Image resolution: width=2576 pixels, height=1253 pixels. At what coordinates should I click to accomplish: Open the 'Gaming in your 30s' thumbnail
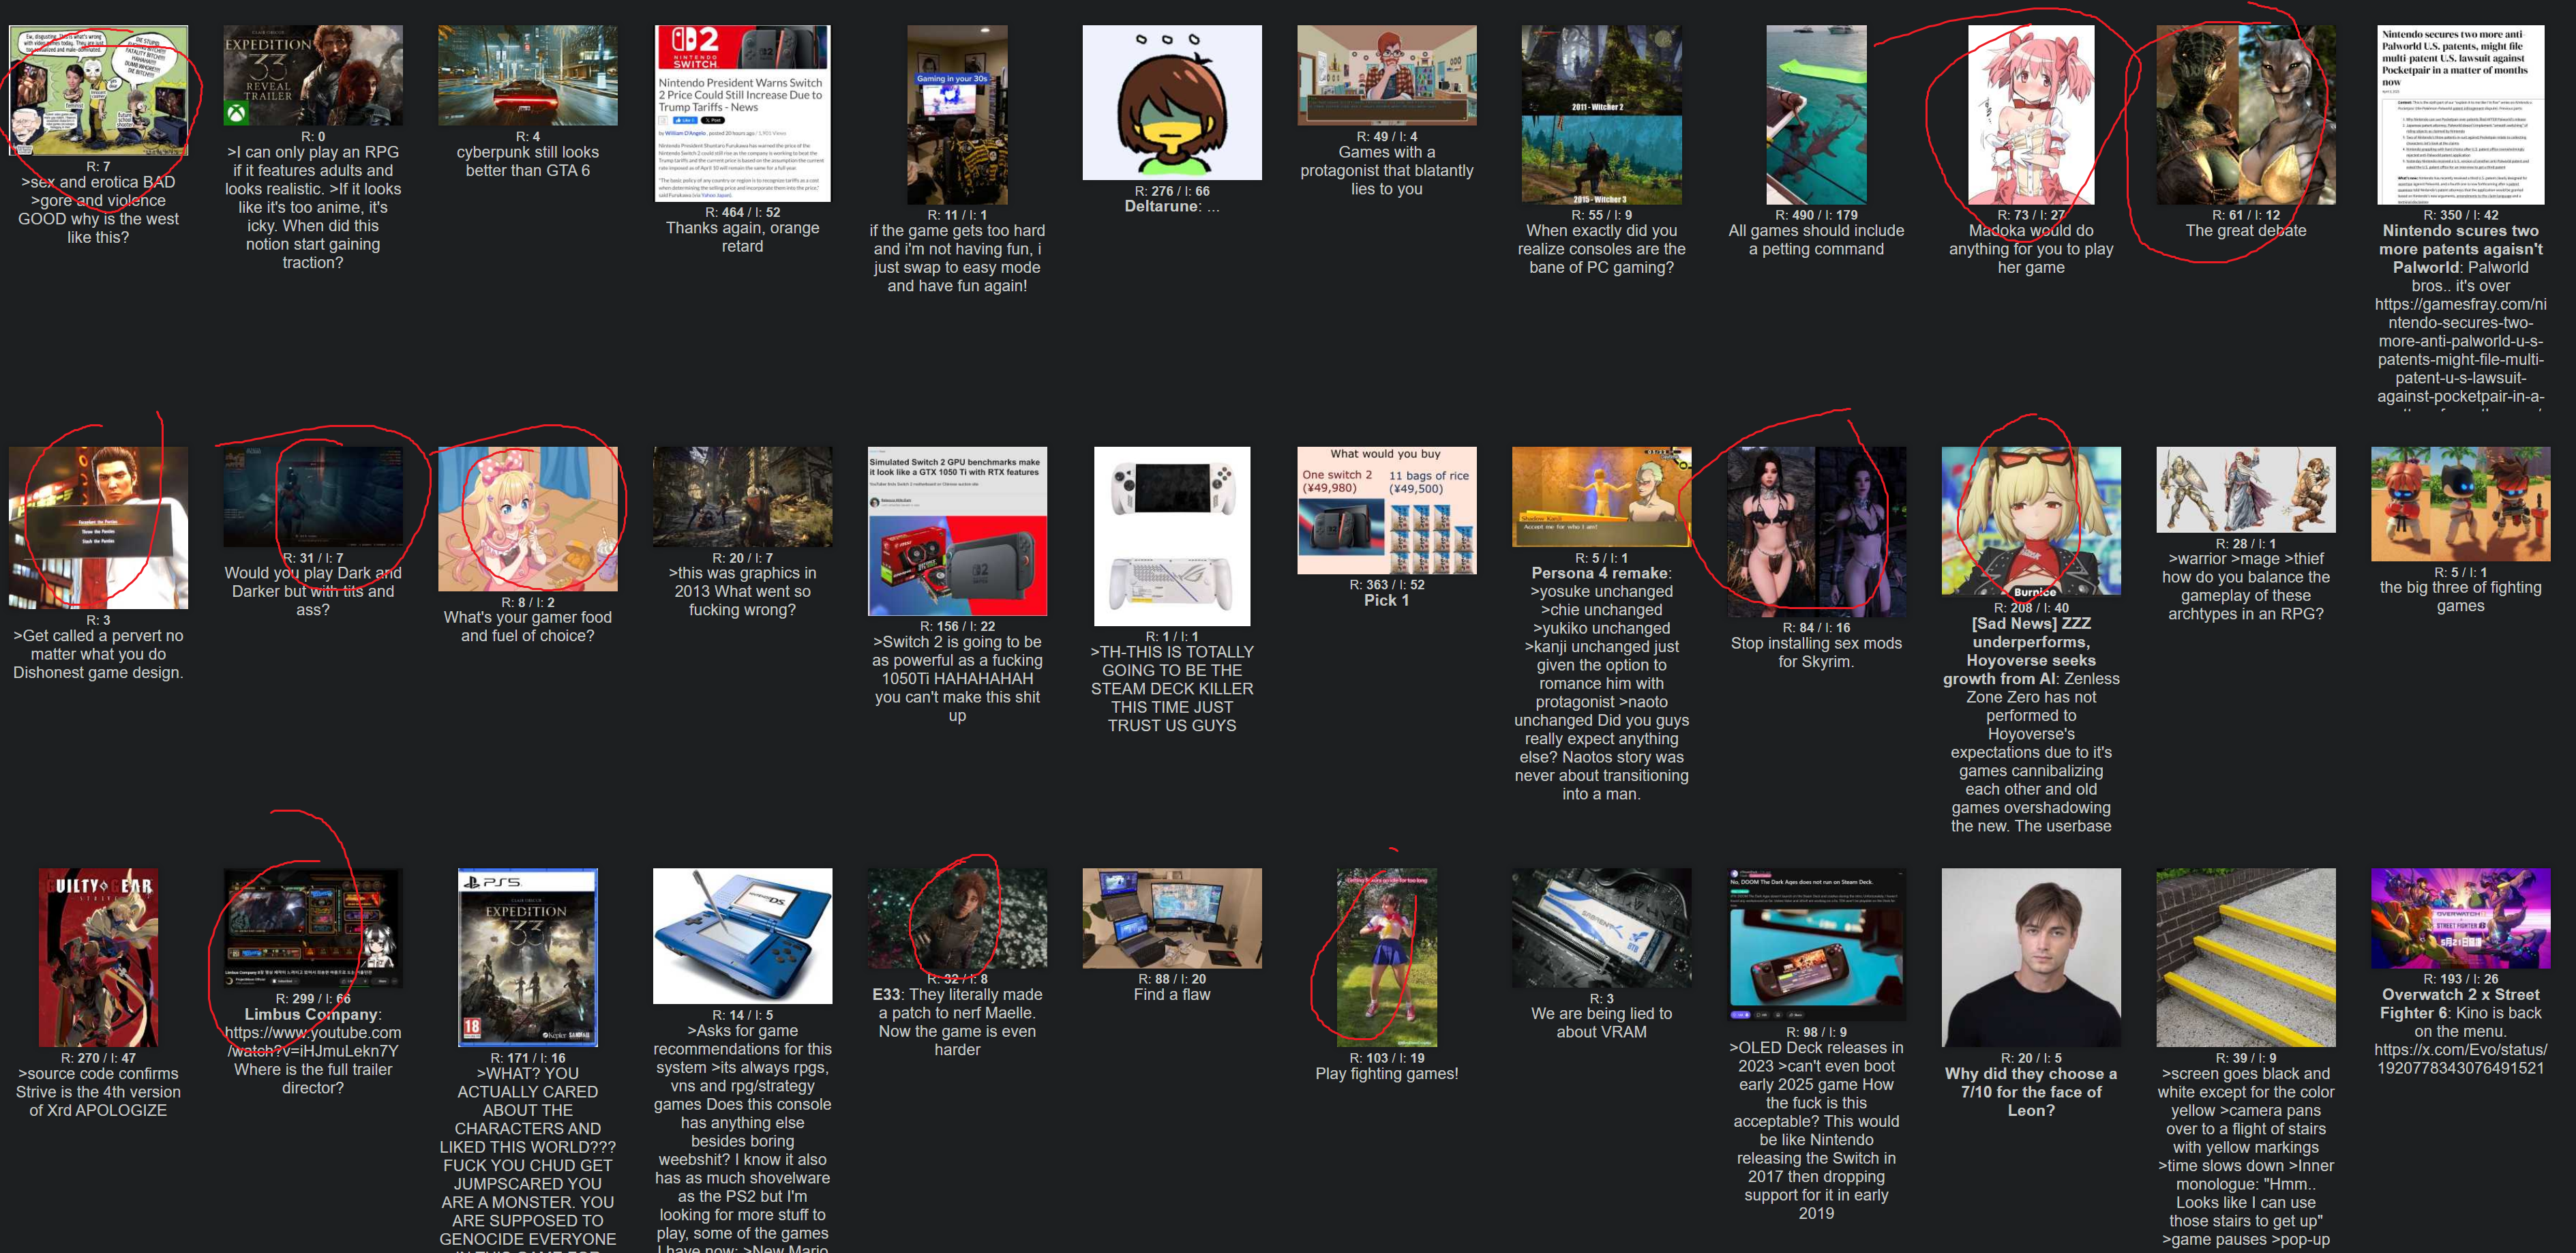tap(957, 115)
